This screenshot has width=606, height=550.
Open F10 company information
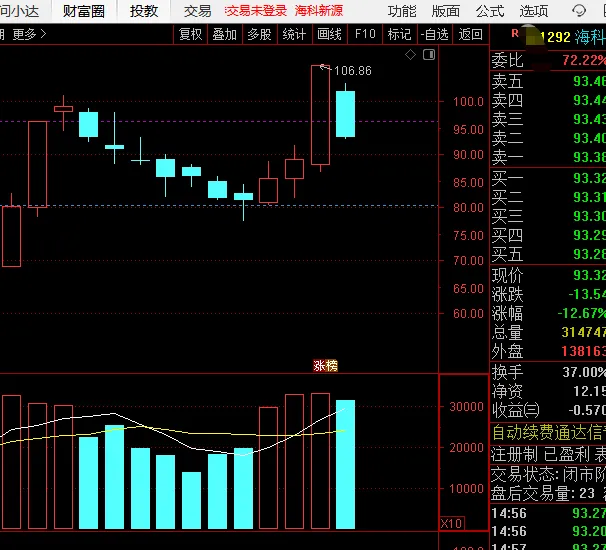365,34
